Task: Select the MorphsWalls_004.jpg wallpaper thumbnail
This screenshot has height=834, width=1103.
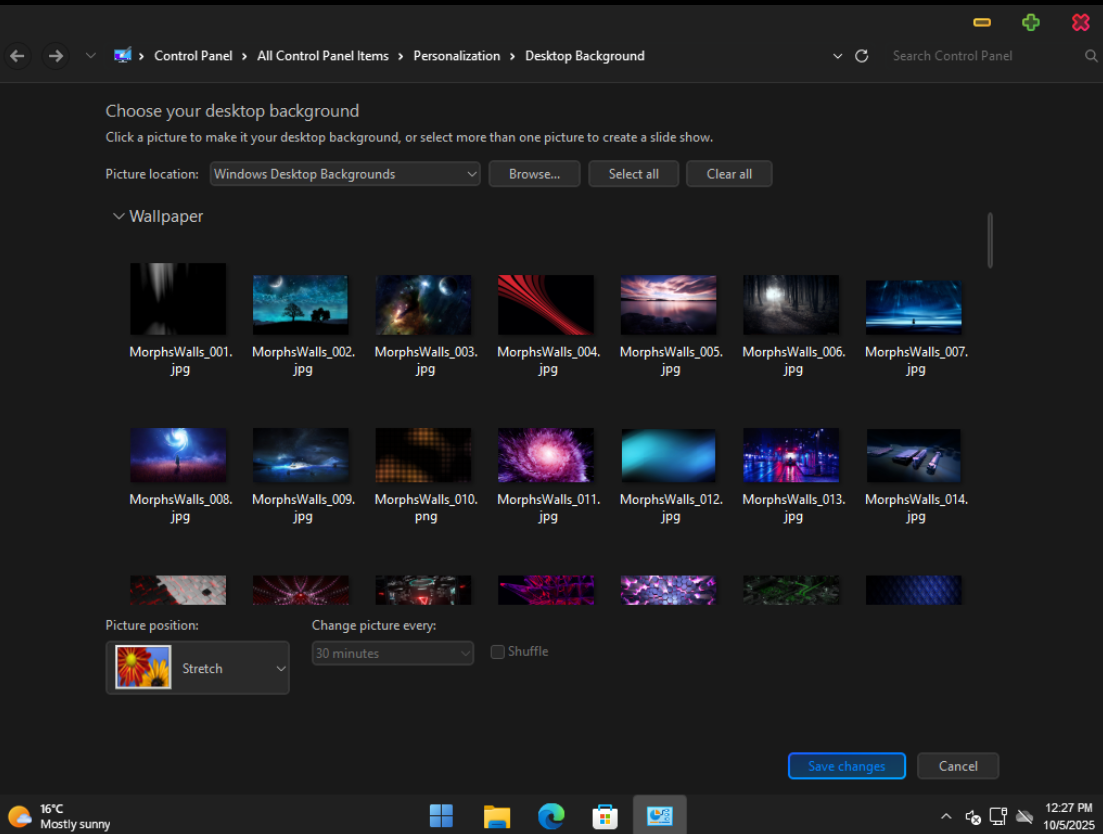Action: (546, 305)
